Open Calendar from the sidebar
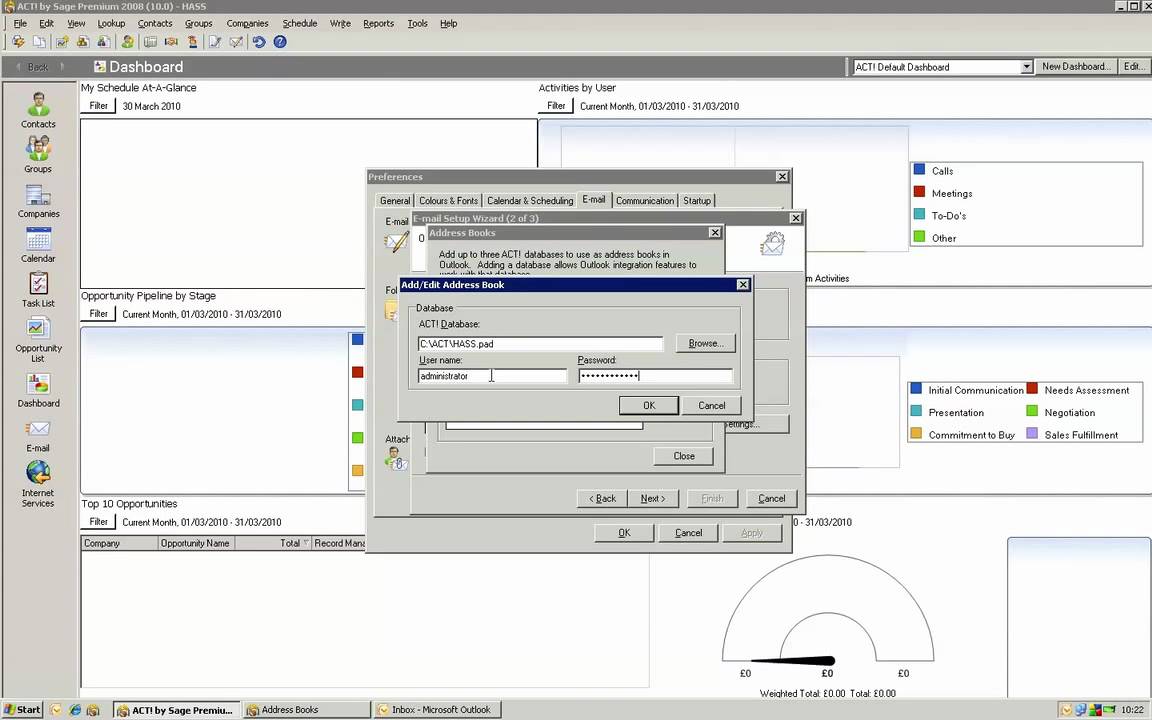 point(38,245)
